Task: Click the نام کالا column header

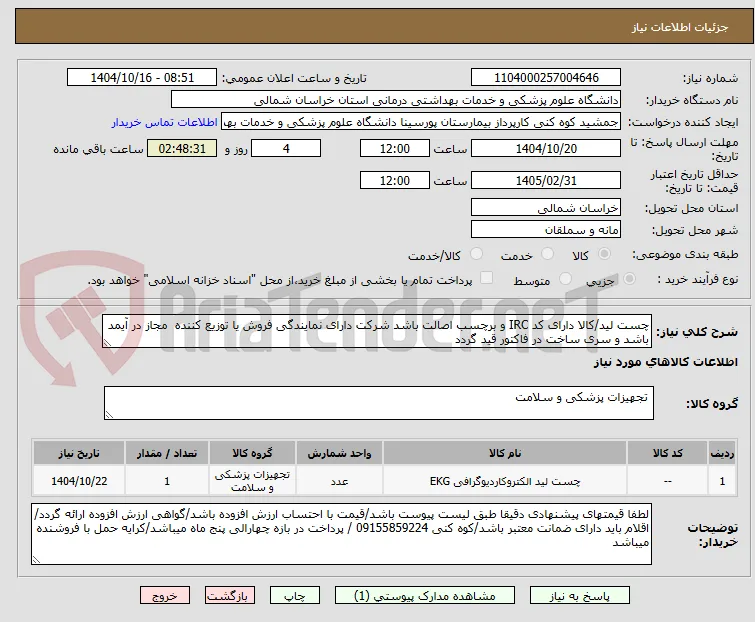Action: 505,453
